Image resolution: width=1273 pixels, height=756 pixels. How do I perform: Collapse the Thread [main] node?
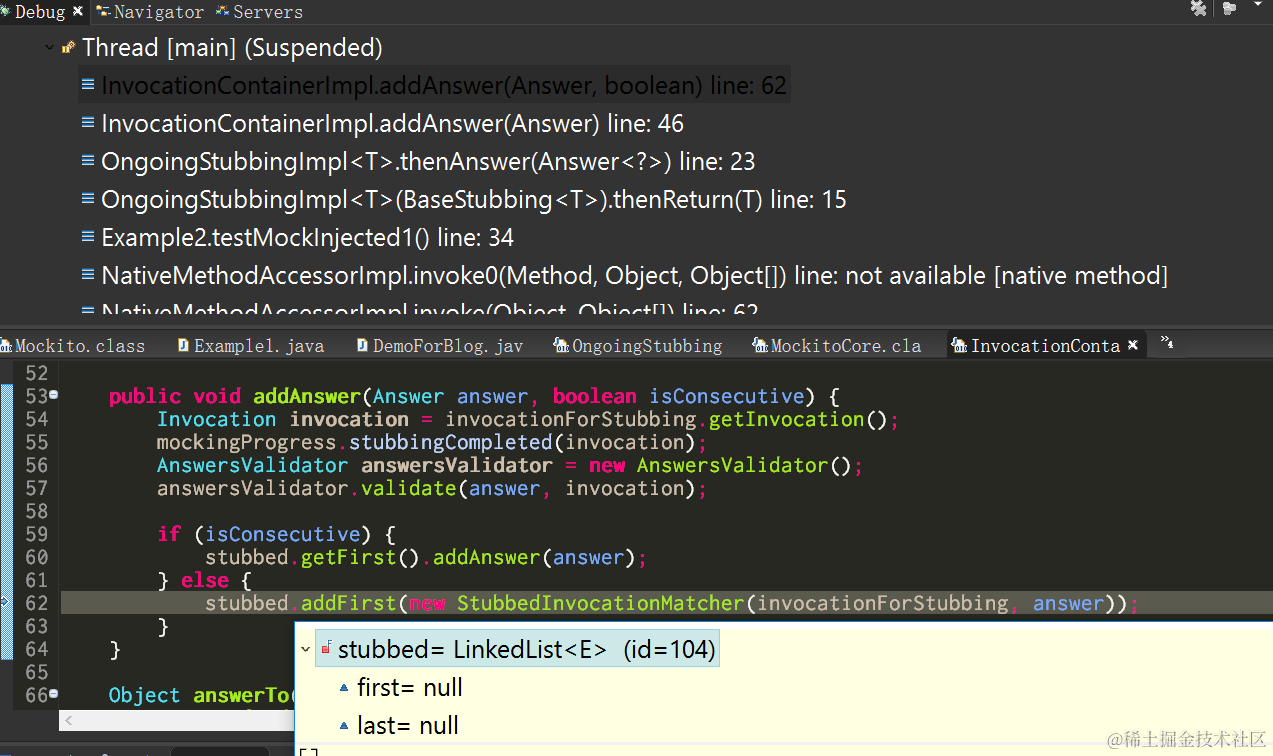pyautogui.click(x=50, y=47)
